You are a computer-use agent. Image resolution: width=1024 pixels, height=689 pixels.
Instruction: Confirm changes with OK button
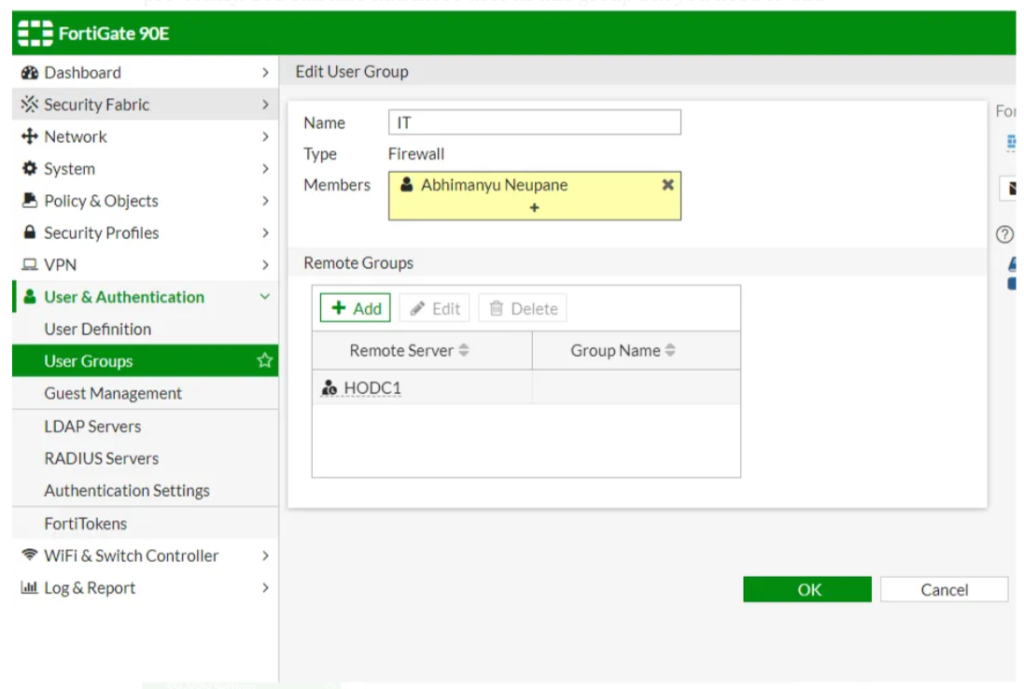[807, 590]
